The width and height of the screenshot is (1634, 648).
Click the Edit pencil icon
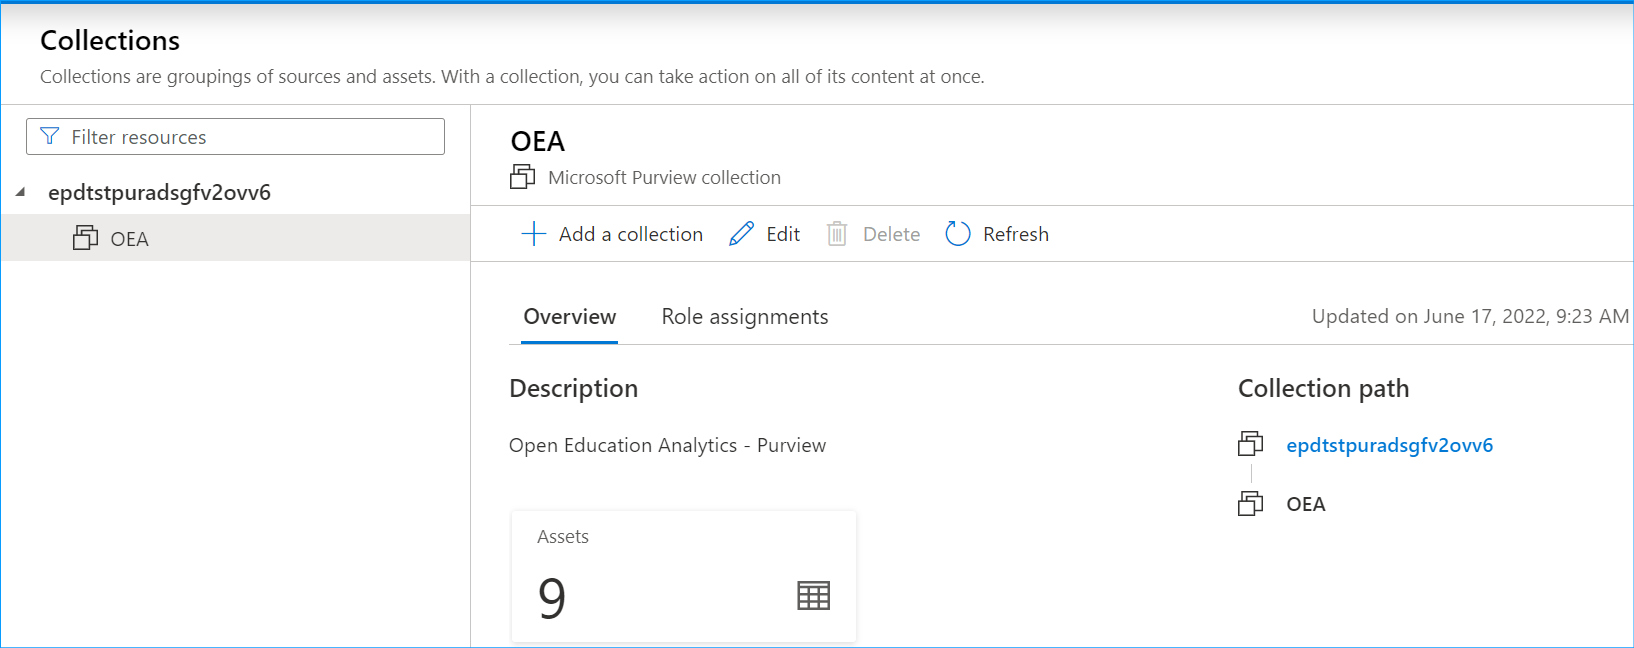741,234
